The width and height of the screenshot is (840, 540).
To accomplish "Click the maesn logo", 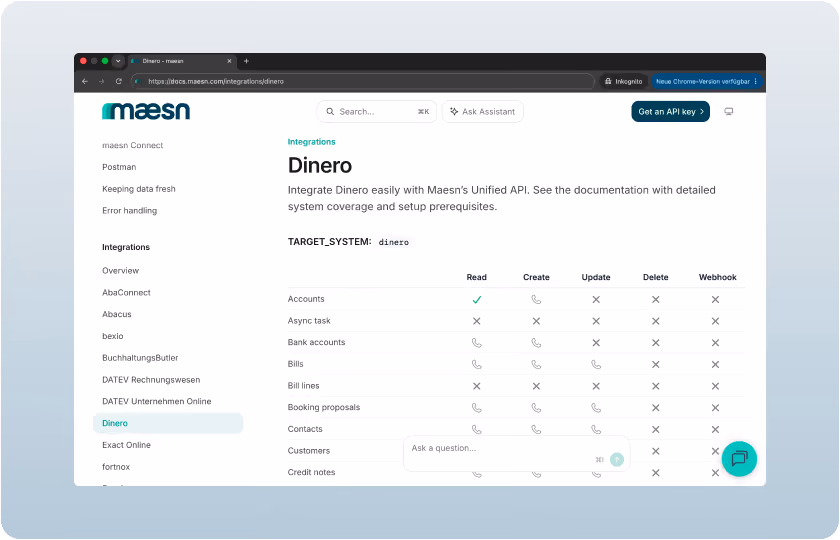I will [146, 111].
